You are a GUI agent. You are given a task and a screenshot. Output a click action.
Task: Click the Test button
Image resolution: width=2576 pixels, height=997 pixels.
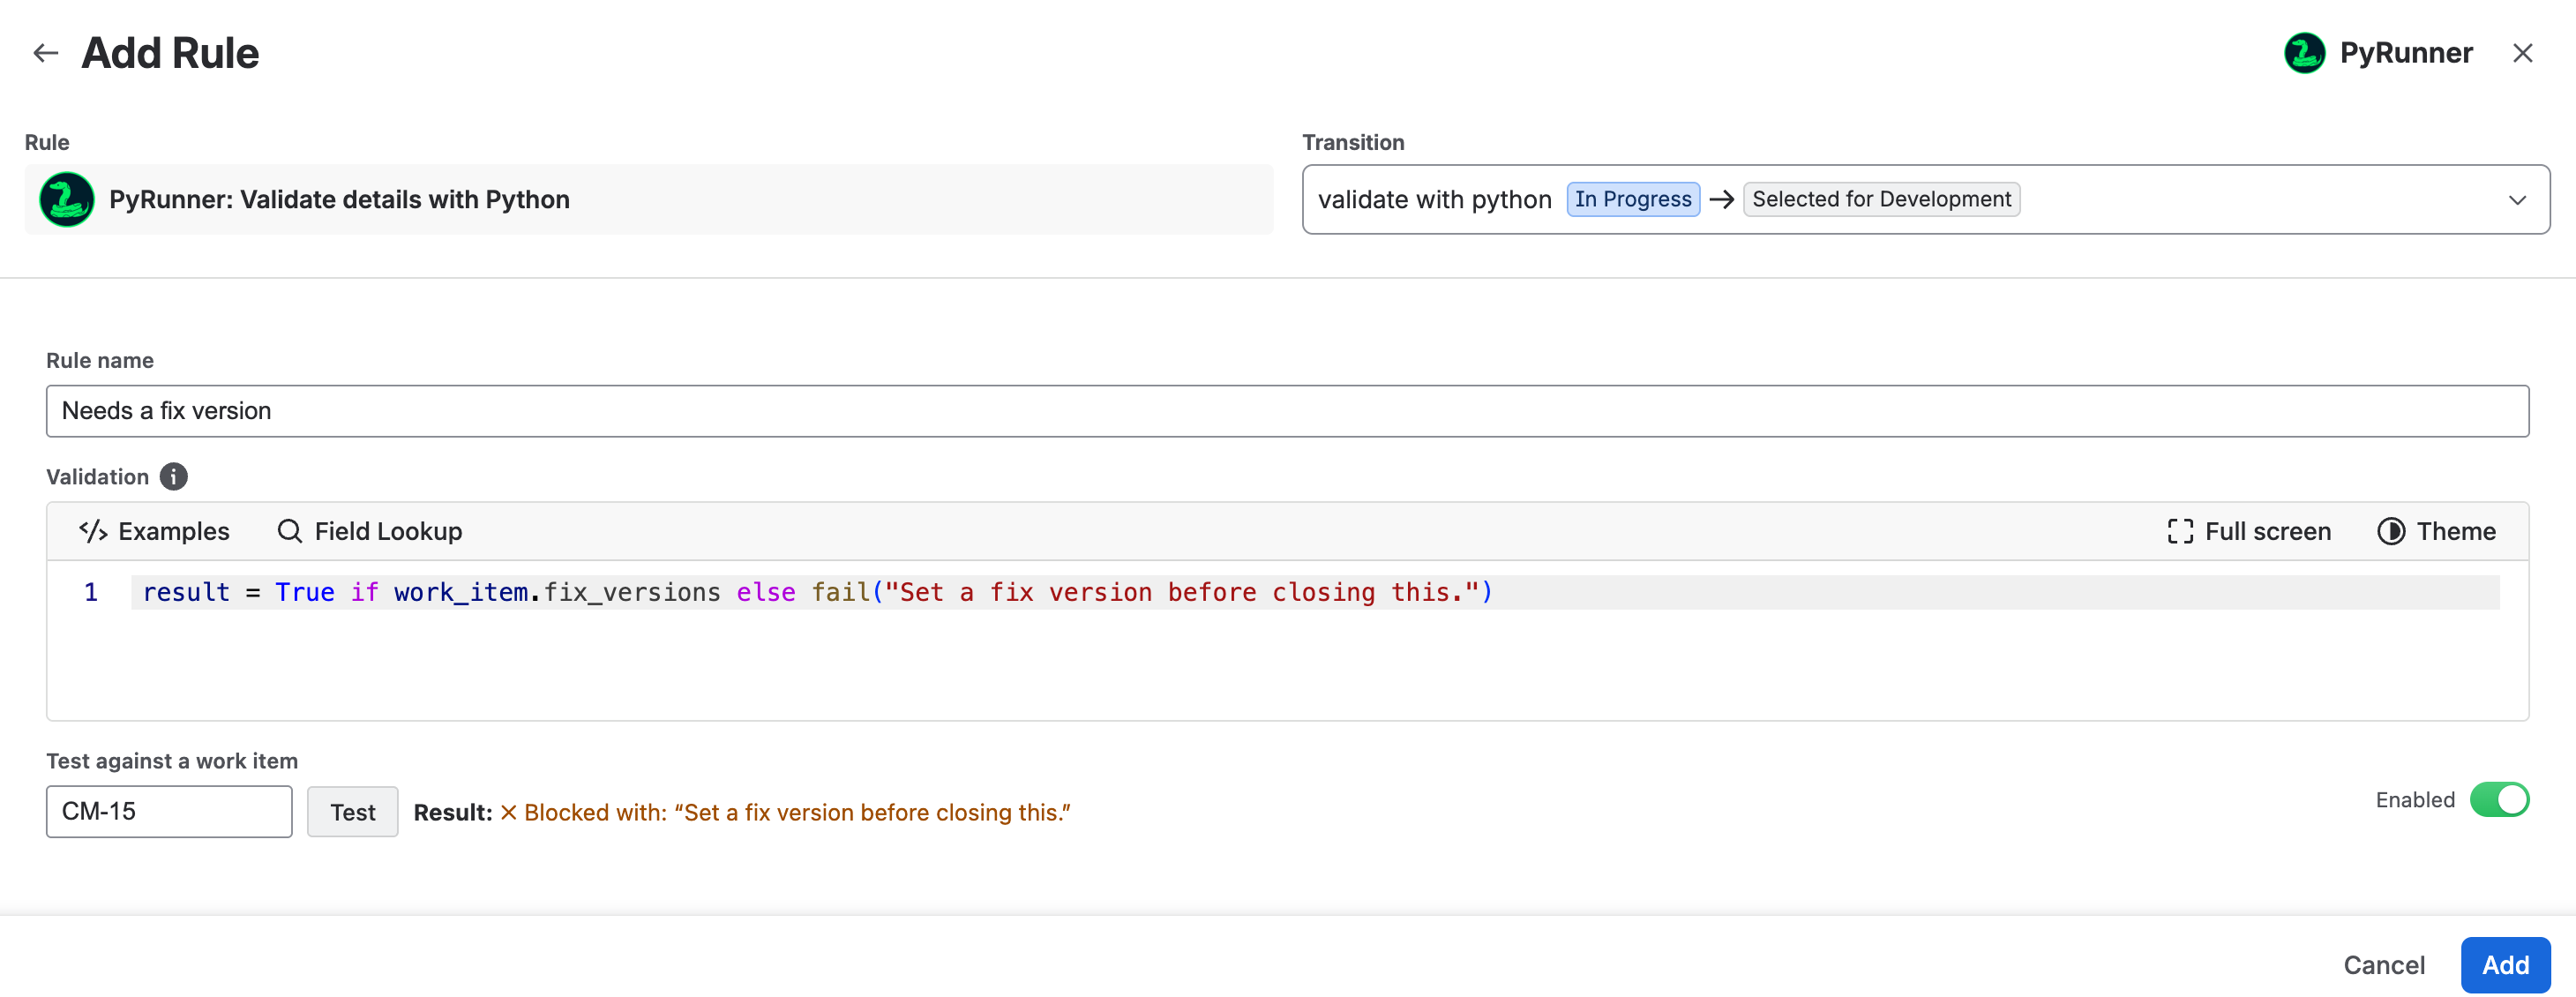[353, 812]
